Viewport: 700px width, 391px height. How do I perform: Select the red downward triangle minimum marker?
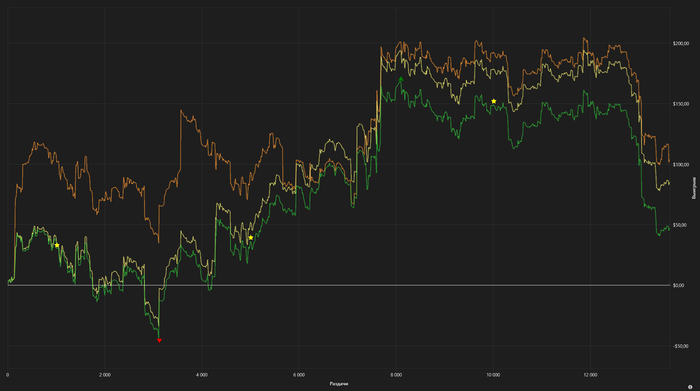point(159,341)
